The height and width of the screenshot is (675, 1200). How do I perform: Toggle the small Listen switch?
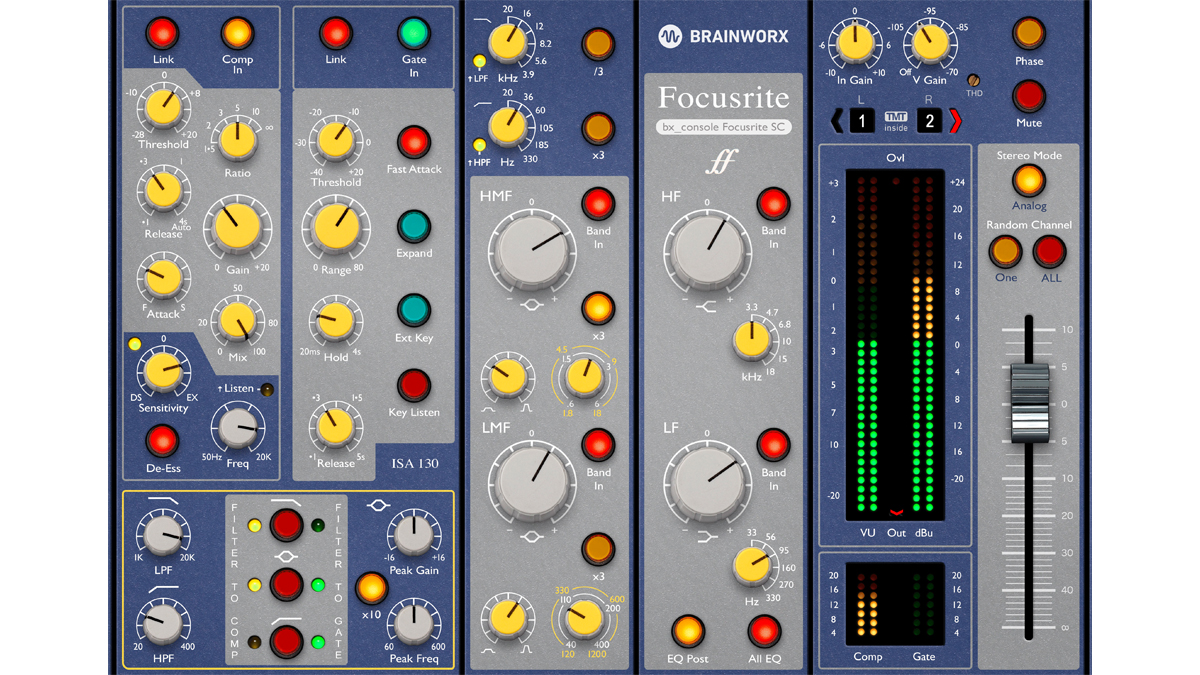coord(267,390)
